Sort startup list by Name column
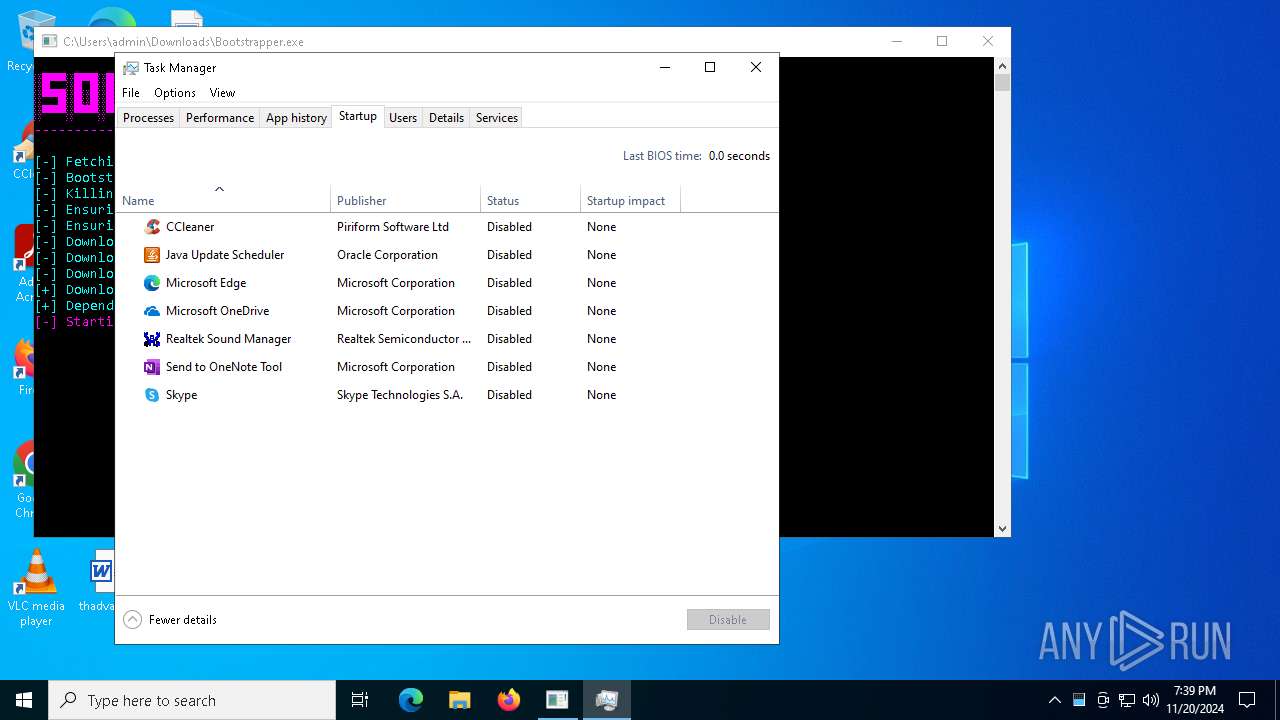The height and width of the screenshot is (720, 1280). coord(223,199)
